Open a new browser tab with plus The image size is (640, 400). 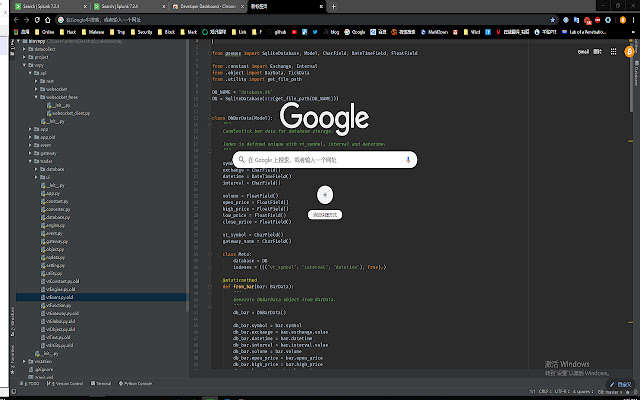point(333,7)
